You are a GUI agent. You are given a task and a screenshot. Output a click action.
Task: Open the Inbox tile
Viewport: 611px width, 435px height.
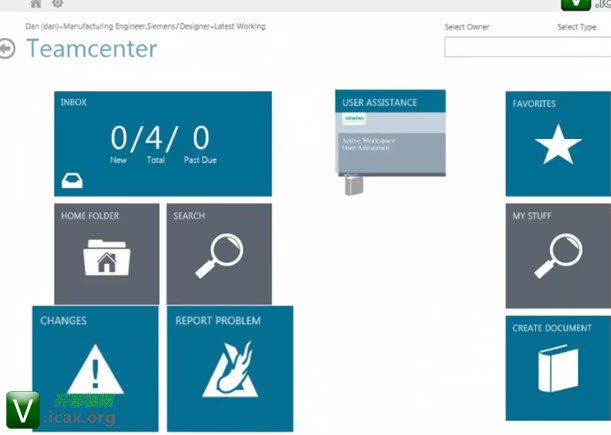pyautogui.click(x=163, y=143)
